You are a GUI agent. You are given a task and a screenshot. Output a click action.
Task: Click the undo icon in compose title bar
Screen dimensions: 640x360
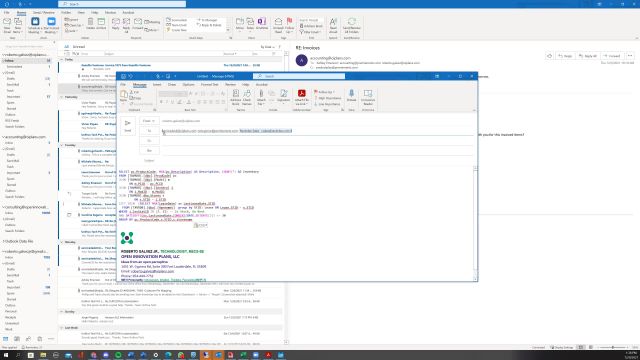point(131,76)
